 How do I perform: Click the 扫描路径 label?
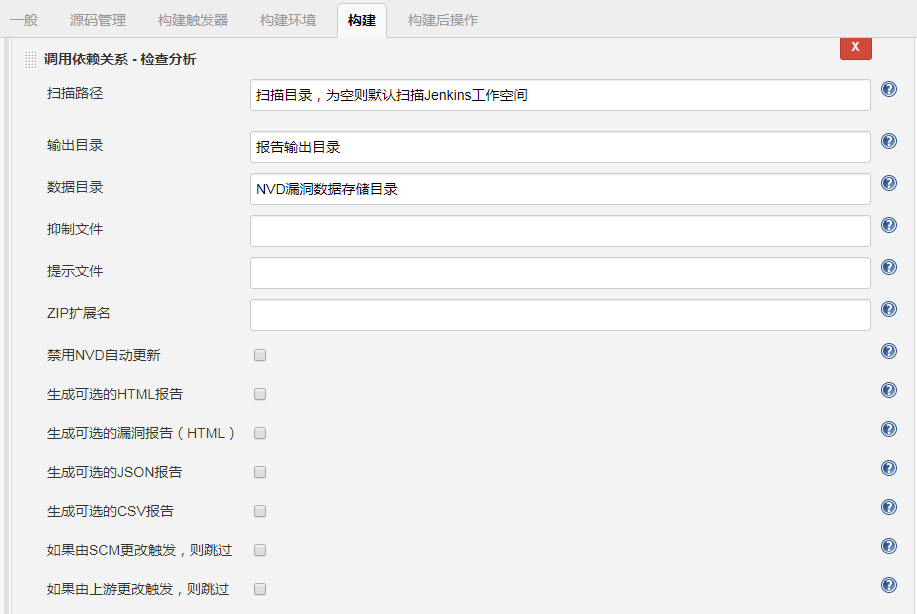click(x=75, y=93)
